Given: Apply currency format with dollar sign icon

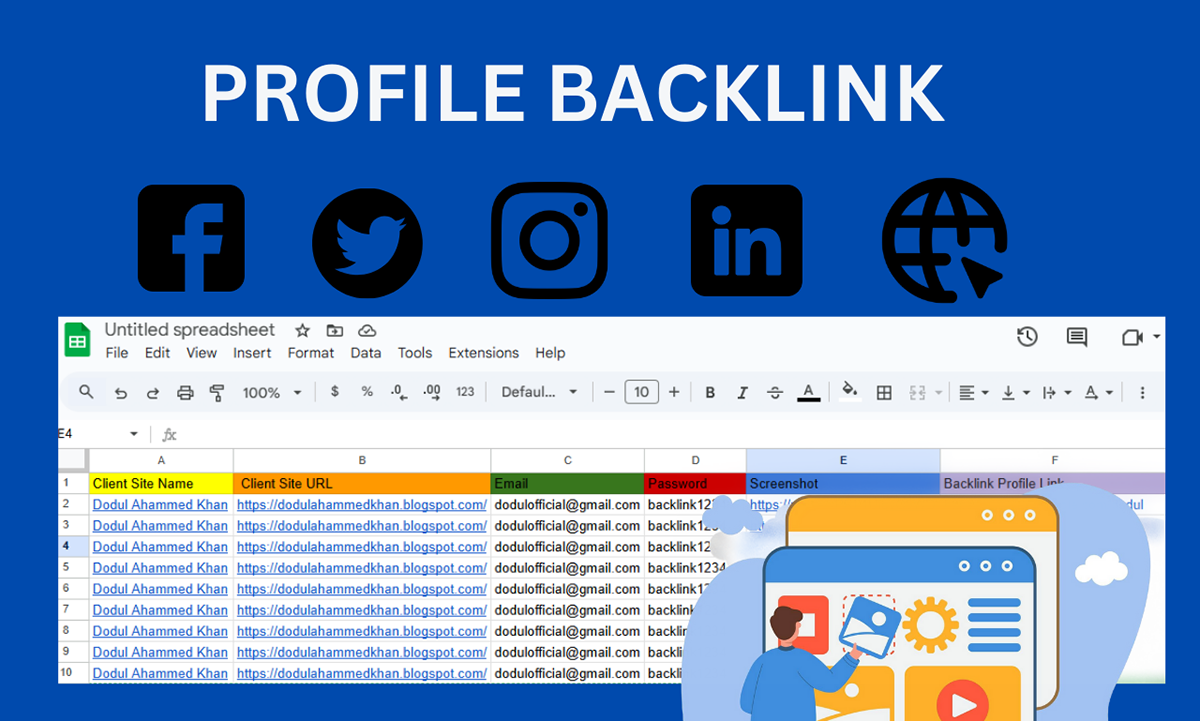Looking at the screenshot, I should click(x=334, y=392).
